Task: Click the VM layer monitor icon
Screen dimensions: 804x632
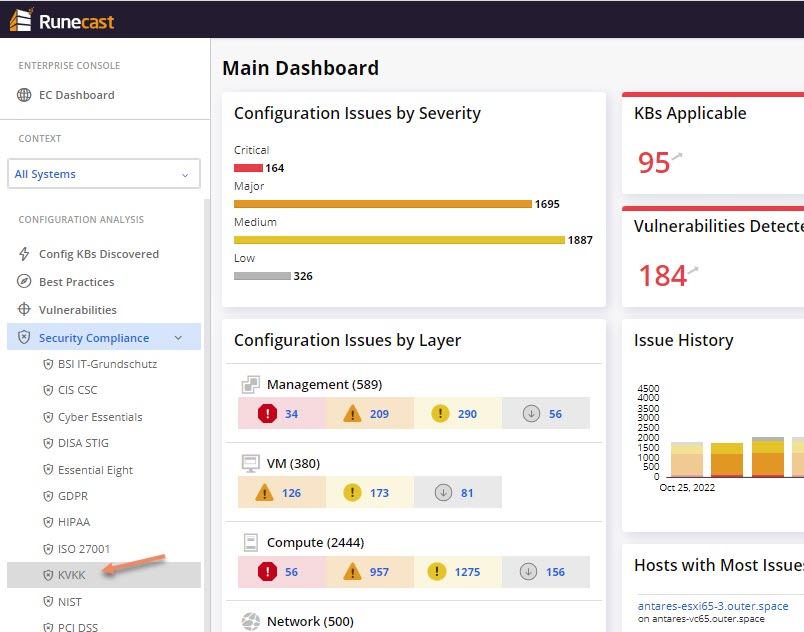Action: point(251,463)
